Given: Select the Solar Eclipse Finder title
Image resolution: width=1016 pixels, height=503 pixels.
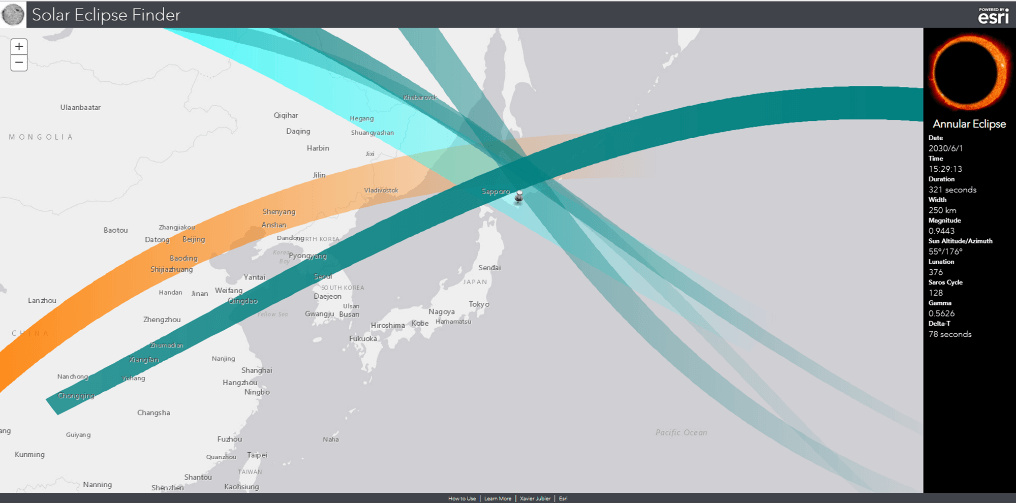Looking at the screenshot, I should (106, 14).
